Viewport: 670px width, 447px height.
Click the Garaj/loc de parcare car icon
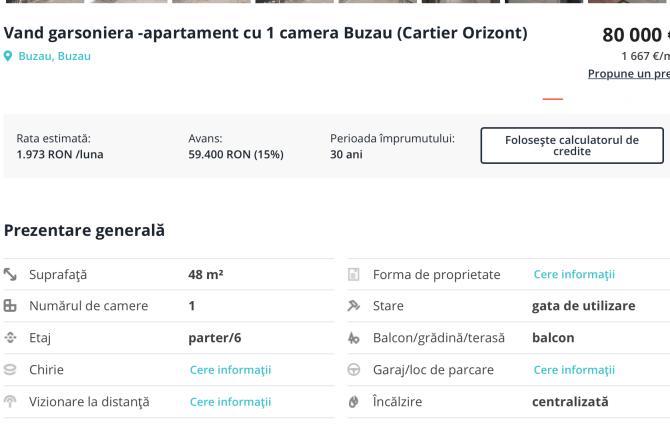(354, 370)
